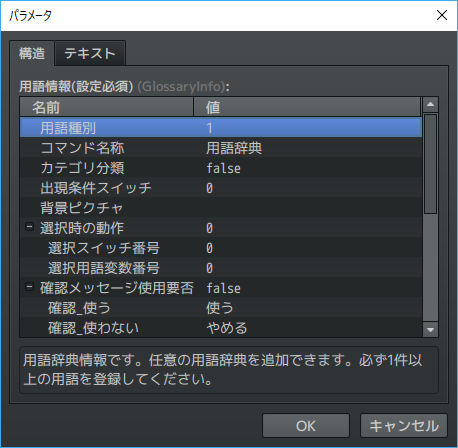Select the 出現条件スイッチ row
This screenshot has height=448, width=458.
(221, 188)
